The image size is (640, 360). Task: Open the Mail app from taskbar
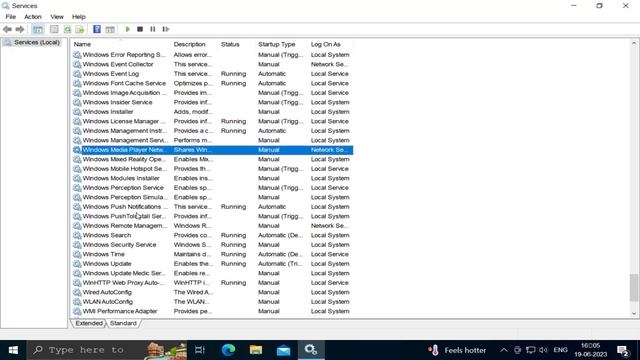pos(283,350)
